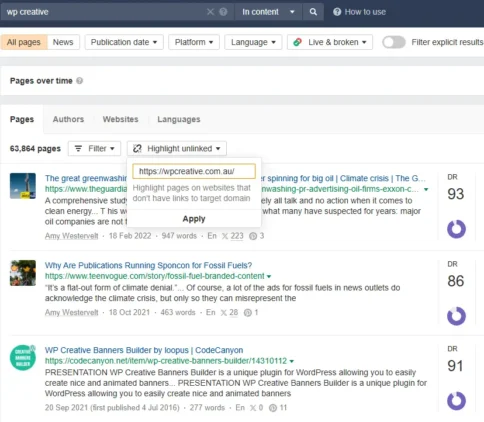This screenshot has height=422, width=484.
Task: Switch to the Languages tab
Action: coord(179,119)
